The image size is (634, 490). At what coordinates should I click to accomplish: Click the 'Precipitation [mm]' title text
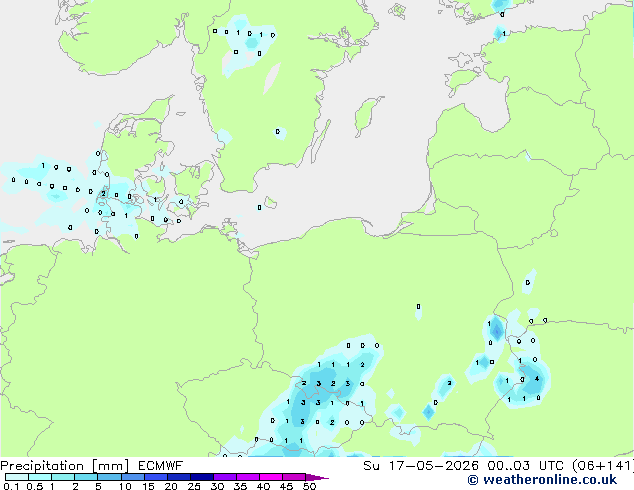[x=64, y=466]
